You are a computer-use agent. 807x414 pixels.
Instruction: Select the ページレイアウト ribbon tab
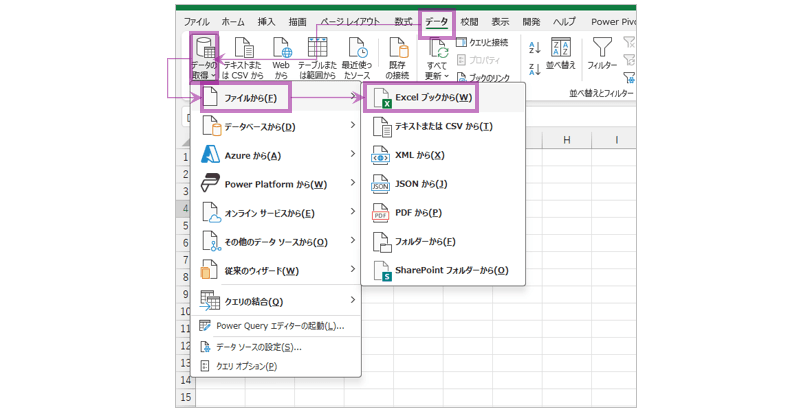[x=350, y=22]
